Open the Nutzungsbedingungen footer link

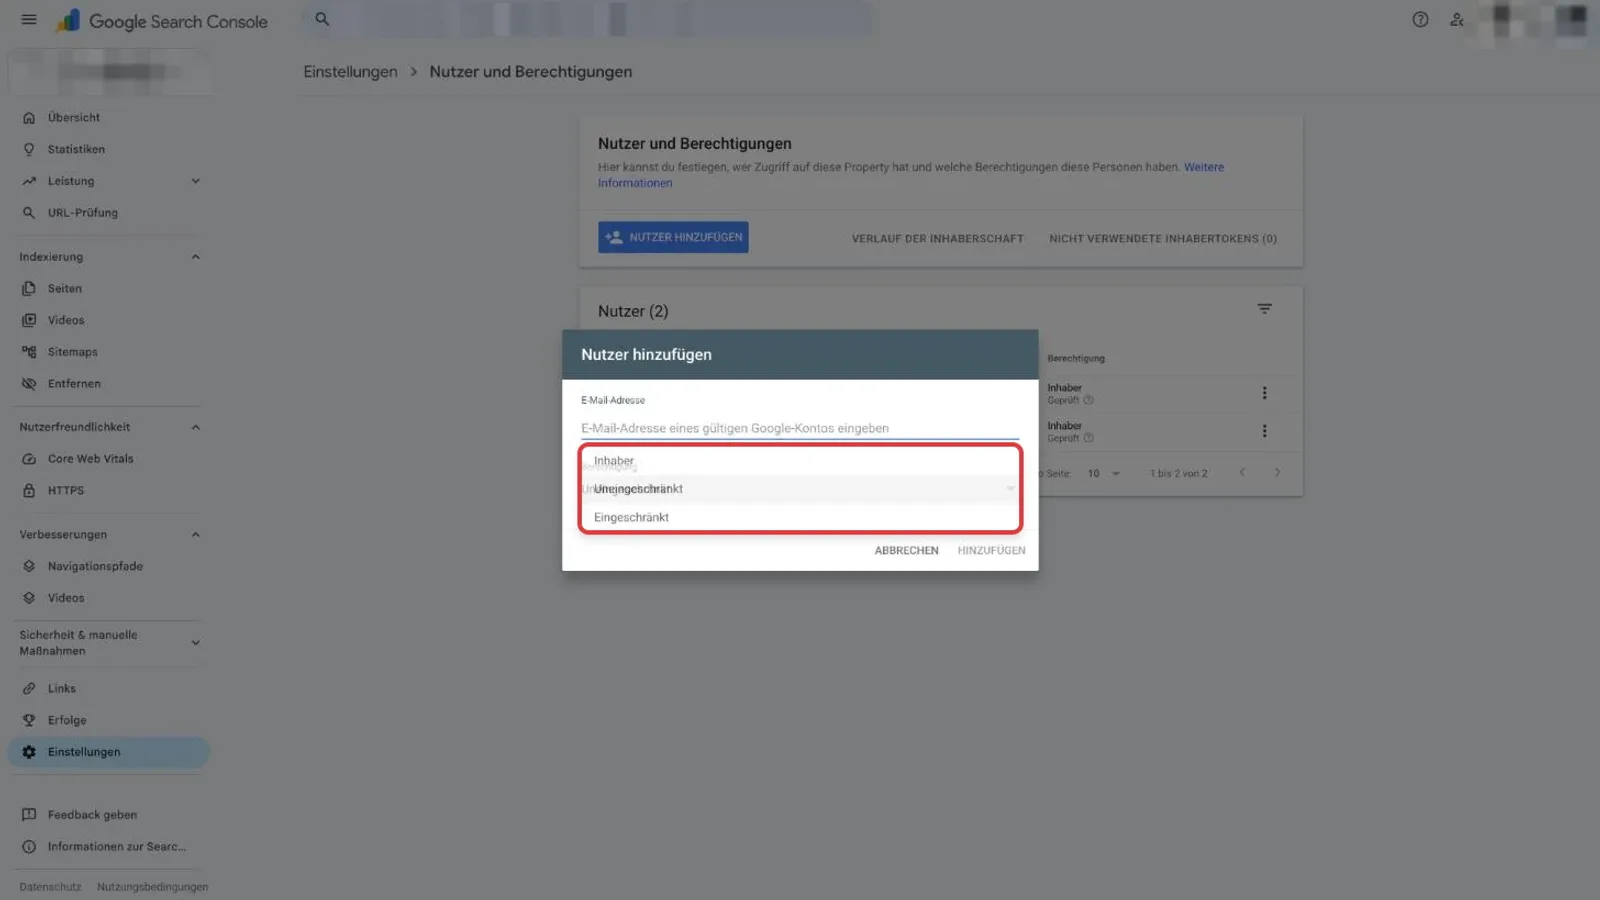[152, 887]
